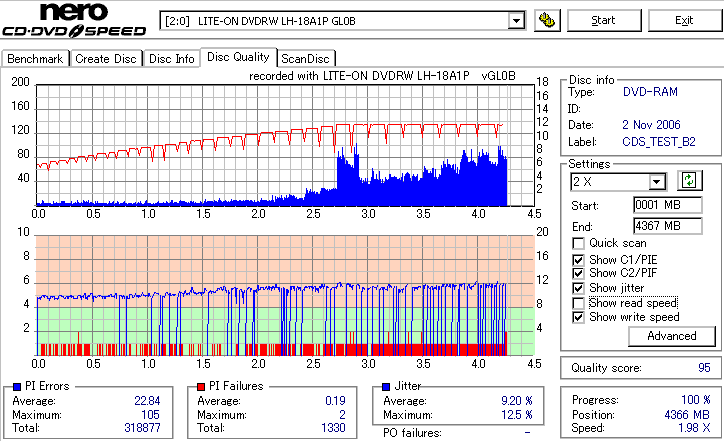Screen dimensions: 724x441
Task: Click Jitter average 9.20 %
Action: click(x=517, y=401)
